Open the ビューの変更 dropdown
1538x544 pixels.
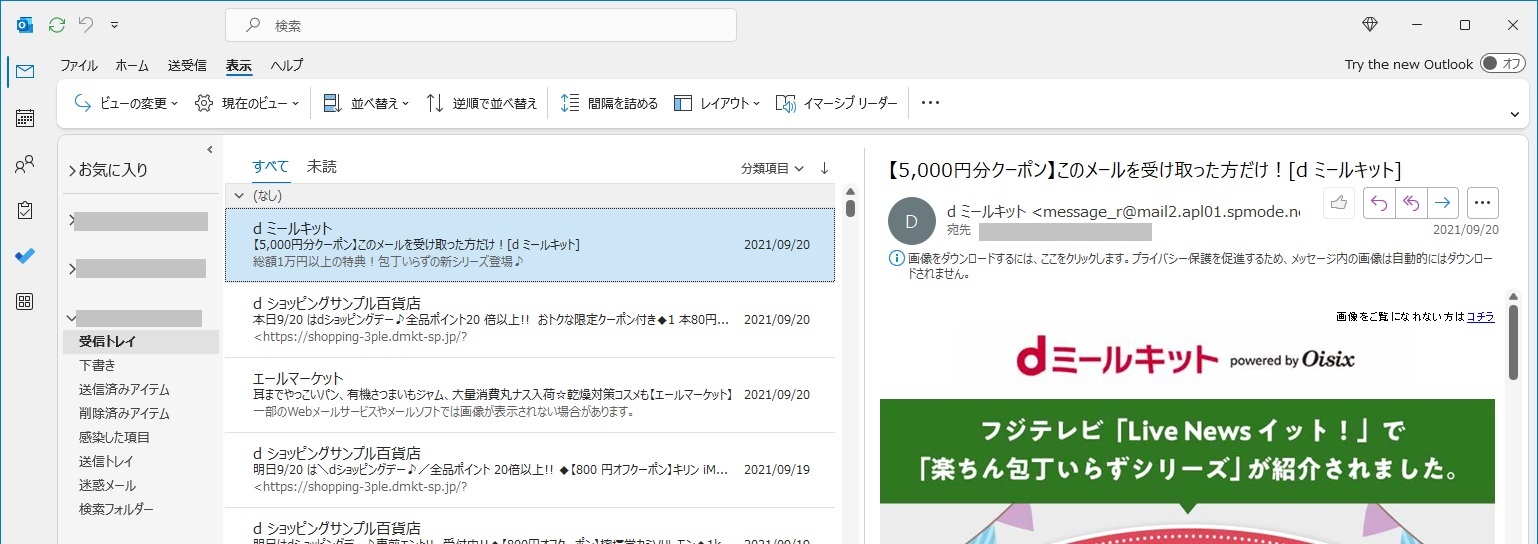point(126,103)
